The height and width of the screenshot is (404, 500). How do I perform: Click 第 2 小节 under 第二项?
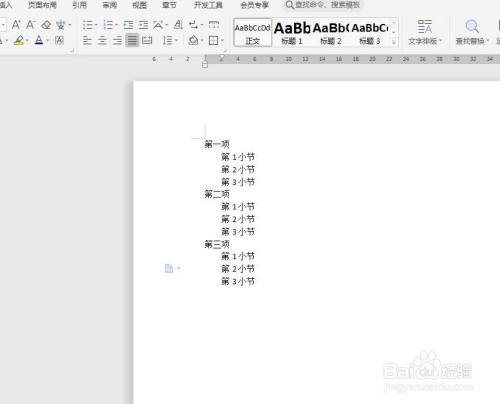coord(238,219)
